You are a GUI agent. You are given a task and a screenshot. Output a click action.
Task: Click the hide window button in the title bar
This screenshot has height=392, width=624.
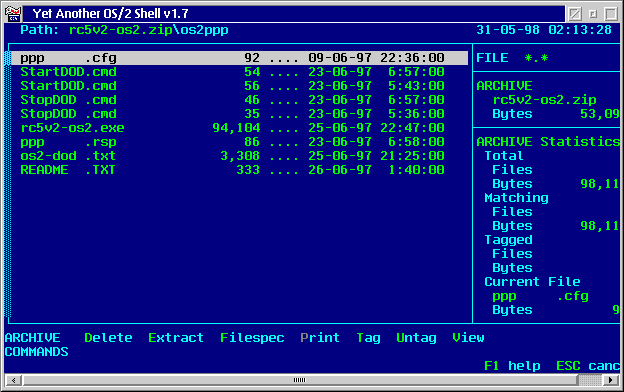pyautogui.click(x=574, y=14)
